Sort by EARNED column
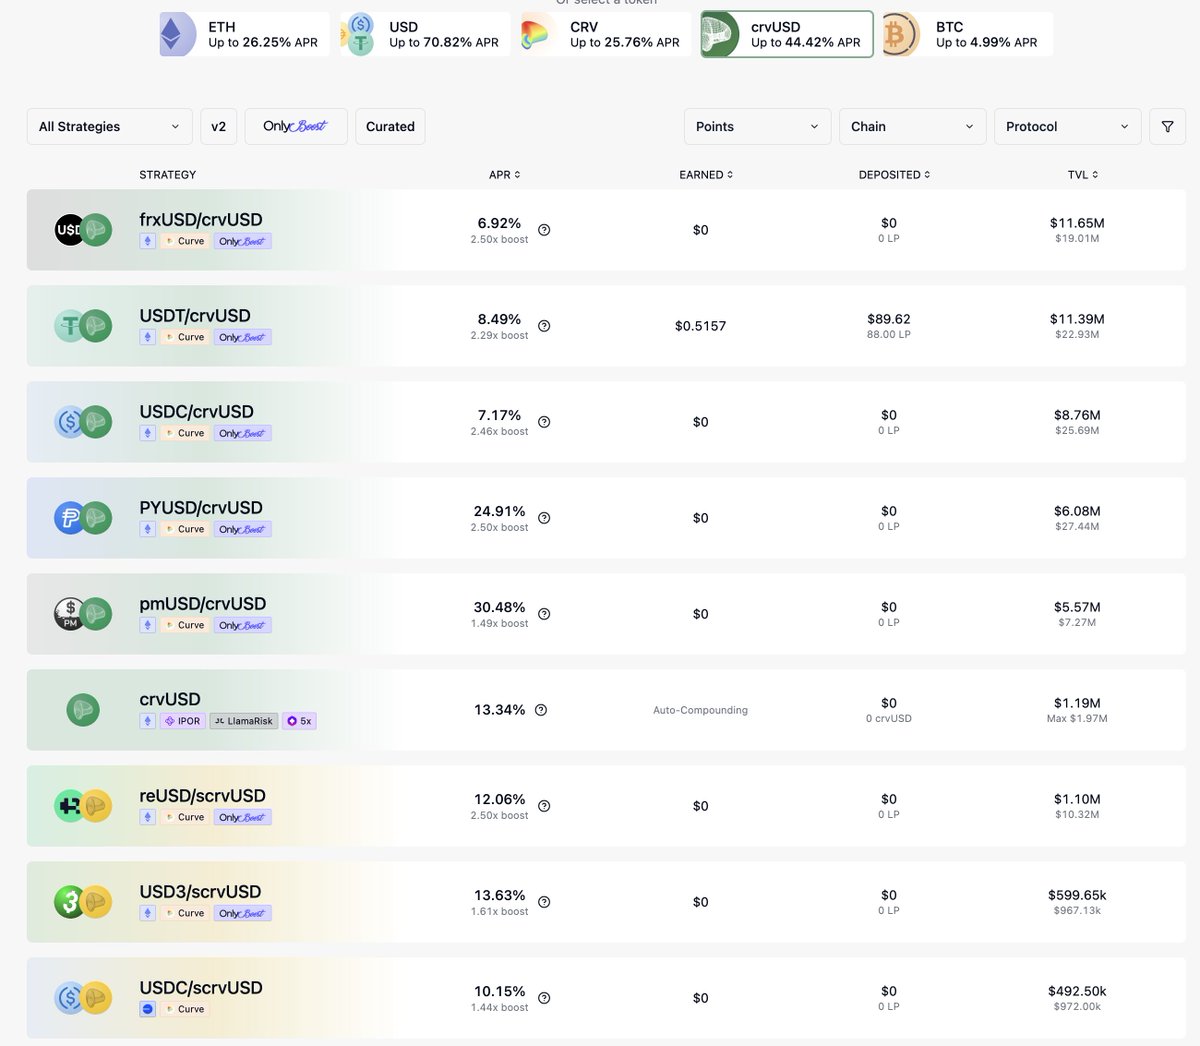 706,175
